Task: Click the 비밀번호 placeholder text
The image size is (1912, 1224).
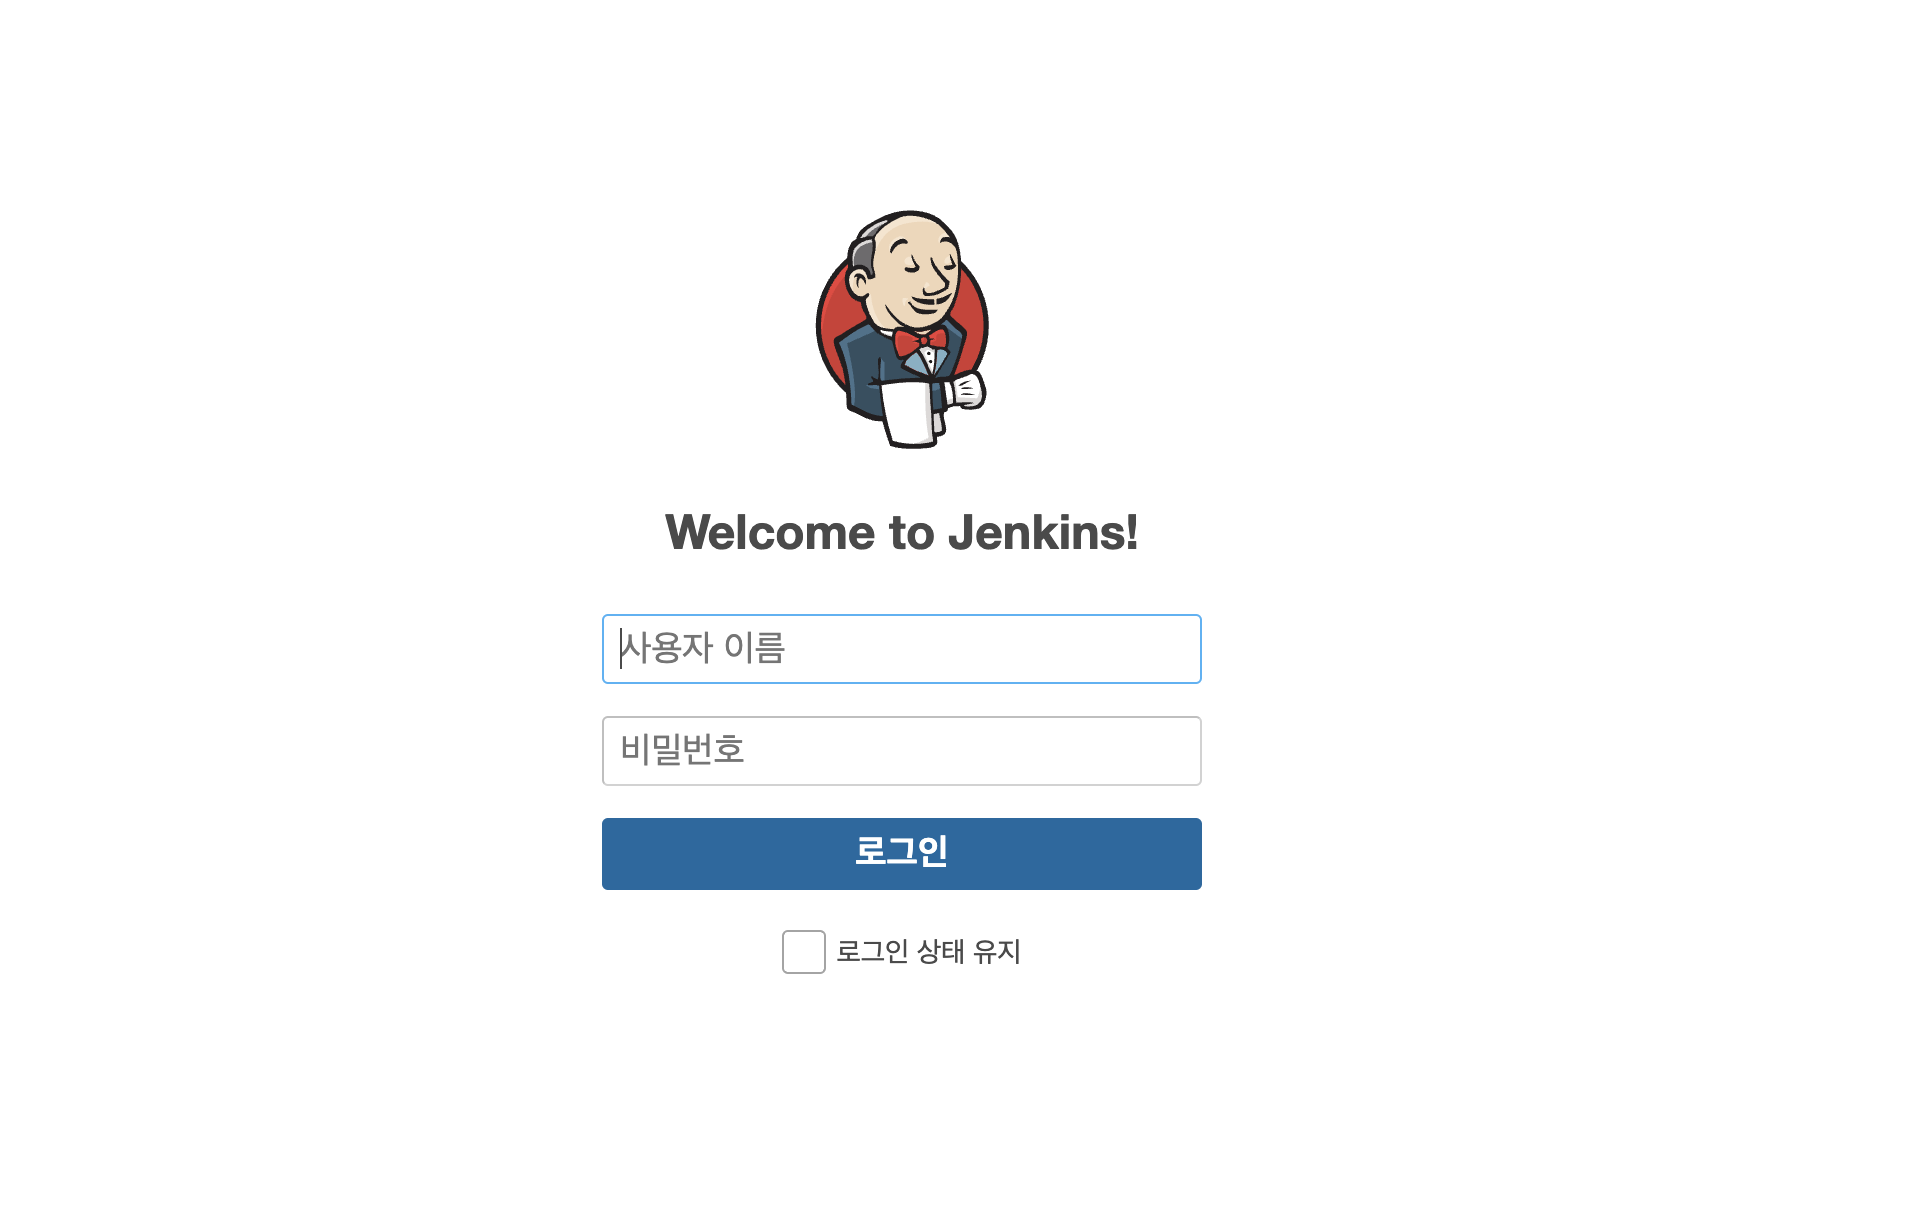Action: tap(683, 750)
